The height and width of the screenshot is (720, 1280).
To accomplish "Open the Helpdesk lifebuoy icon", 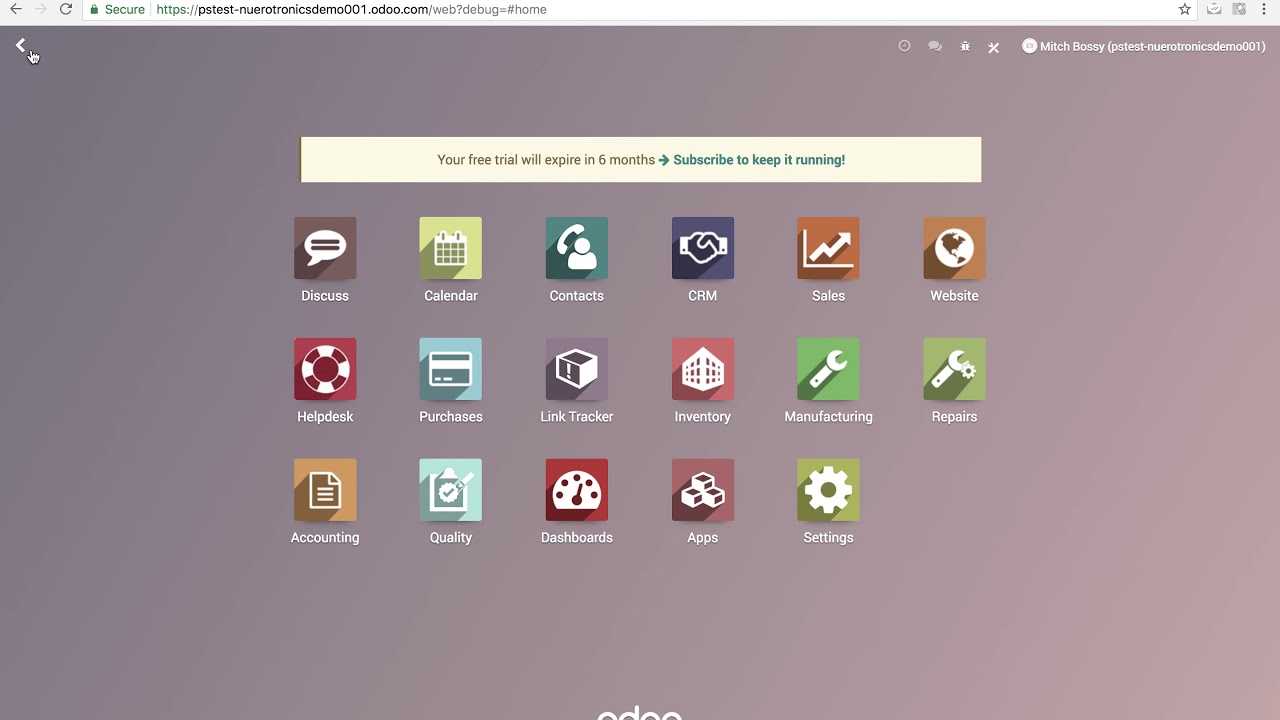I will coord(325,369).
